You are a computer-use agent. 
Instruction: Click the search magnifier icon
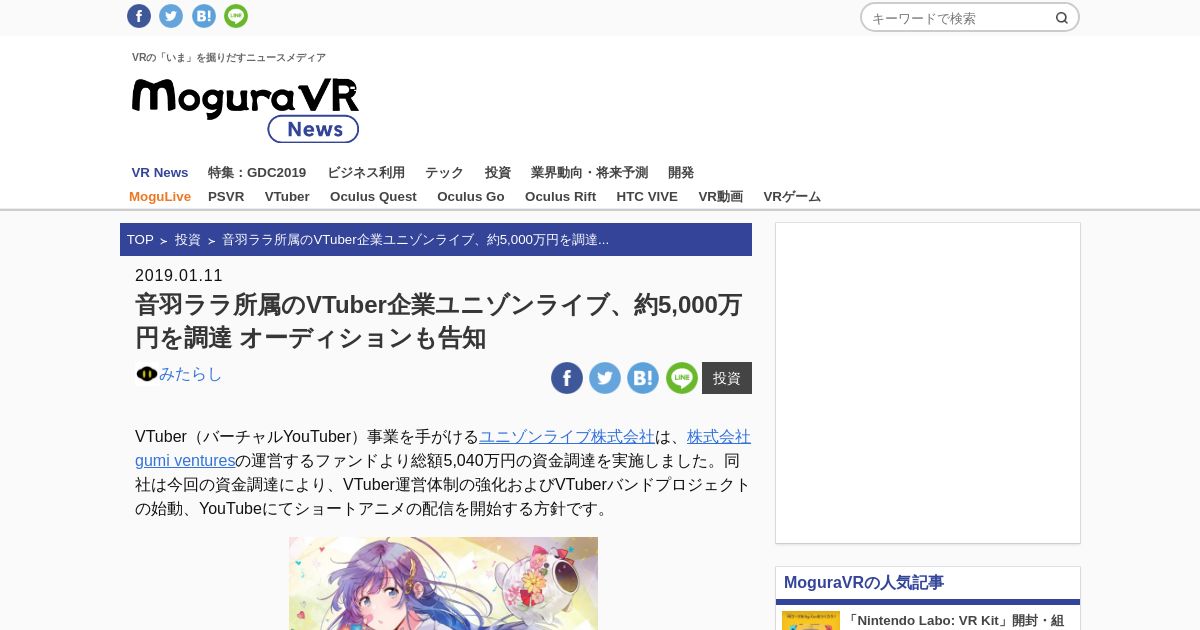pos(1062,18)
